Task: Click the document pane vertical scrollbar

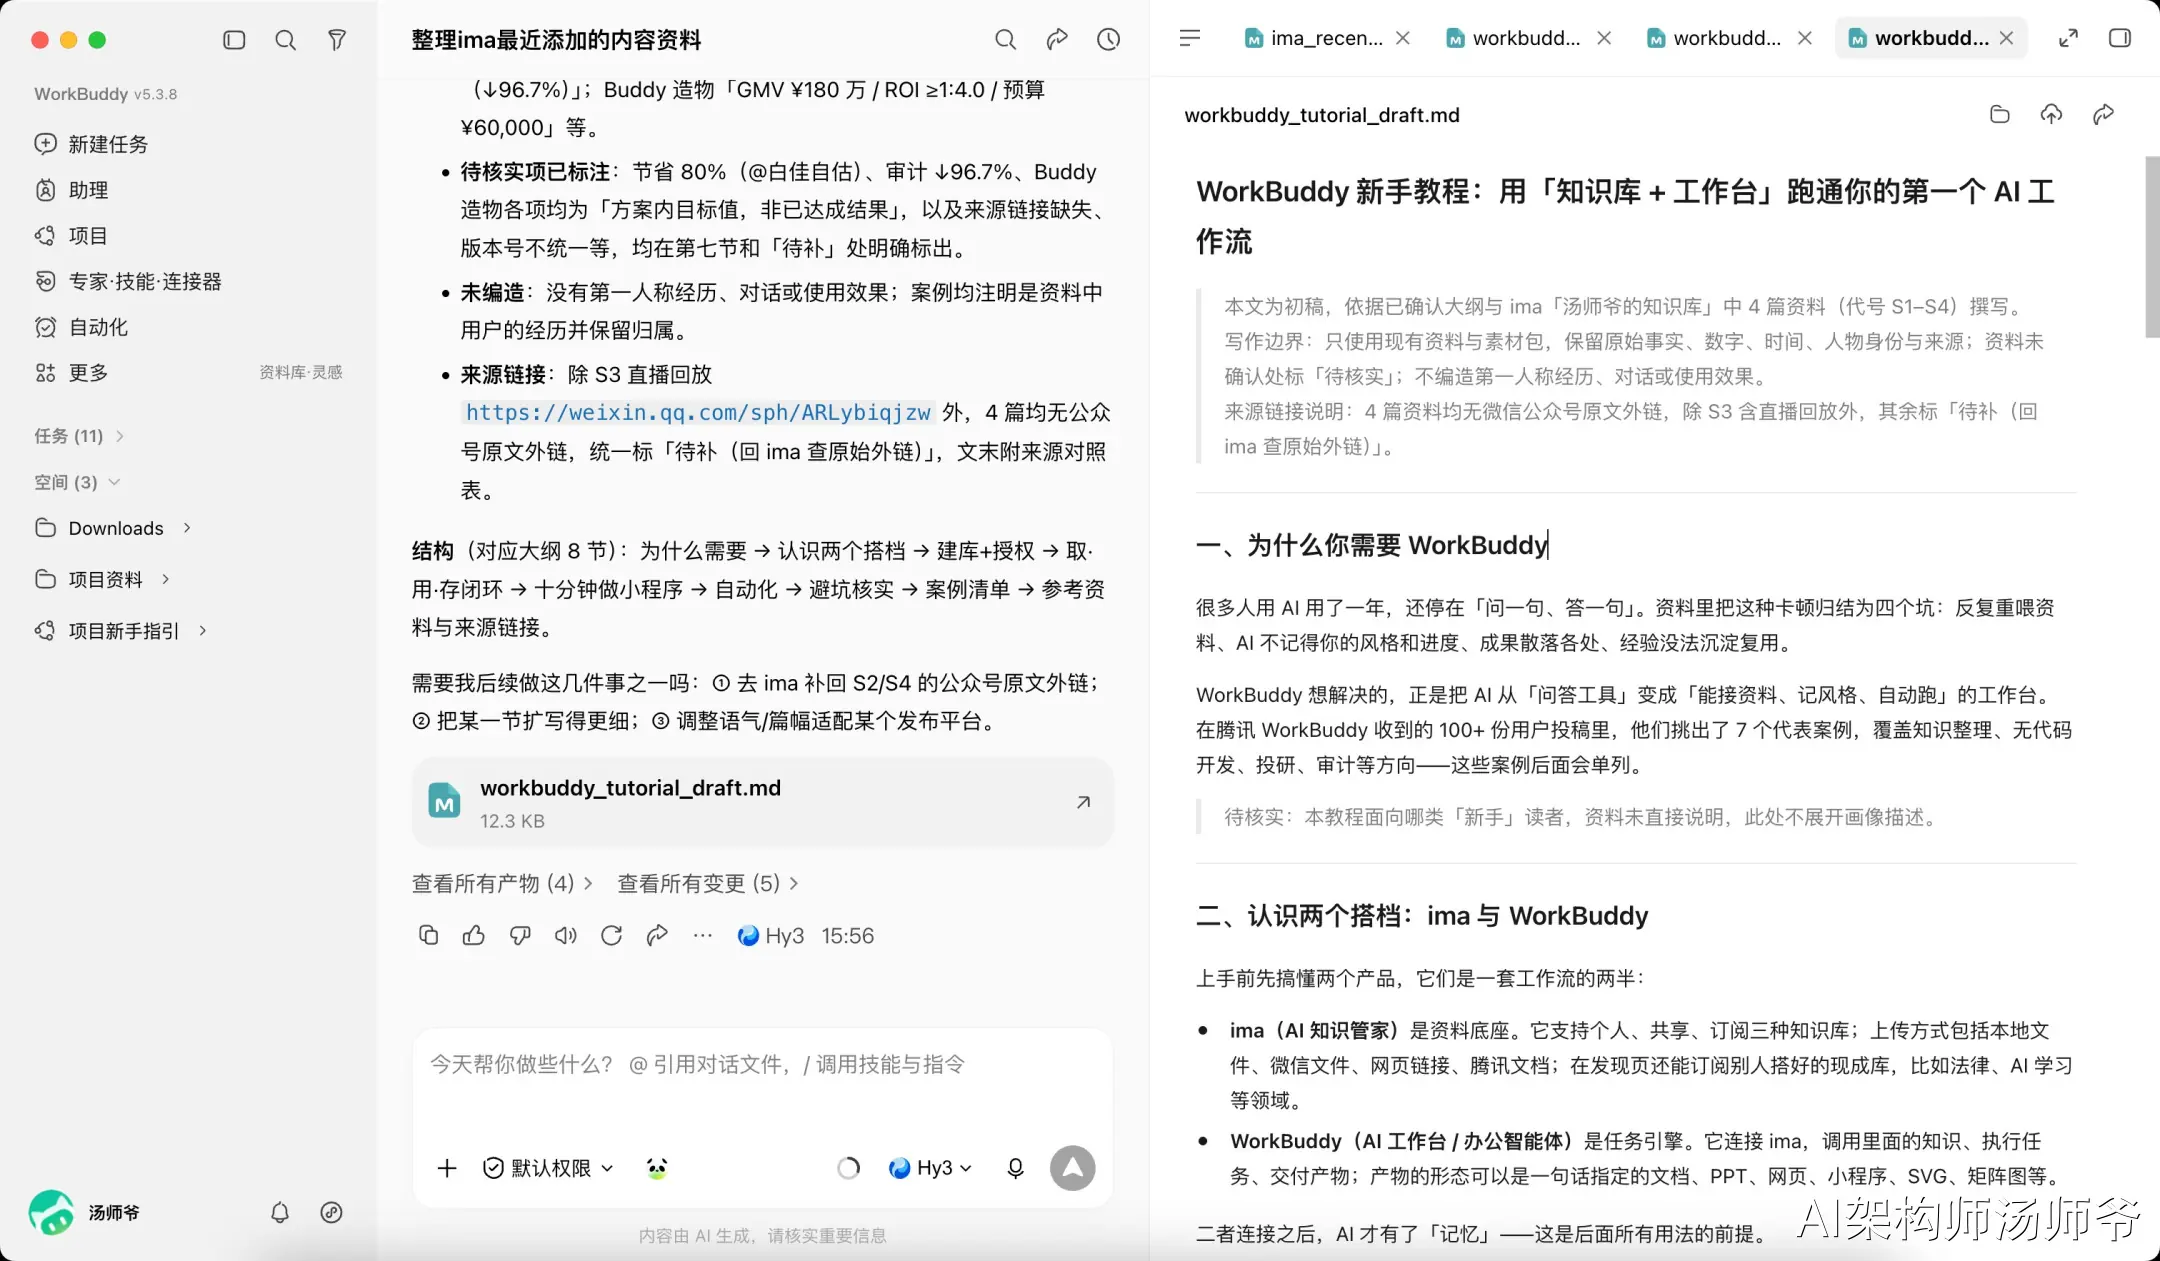Action: [x=2152, y=247]
